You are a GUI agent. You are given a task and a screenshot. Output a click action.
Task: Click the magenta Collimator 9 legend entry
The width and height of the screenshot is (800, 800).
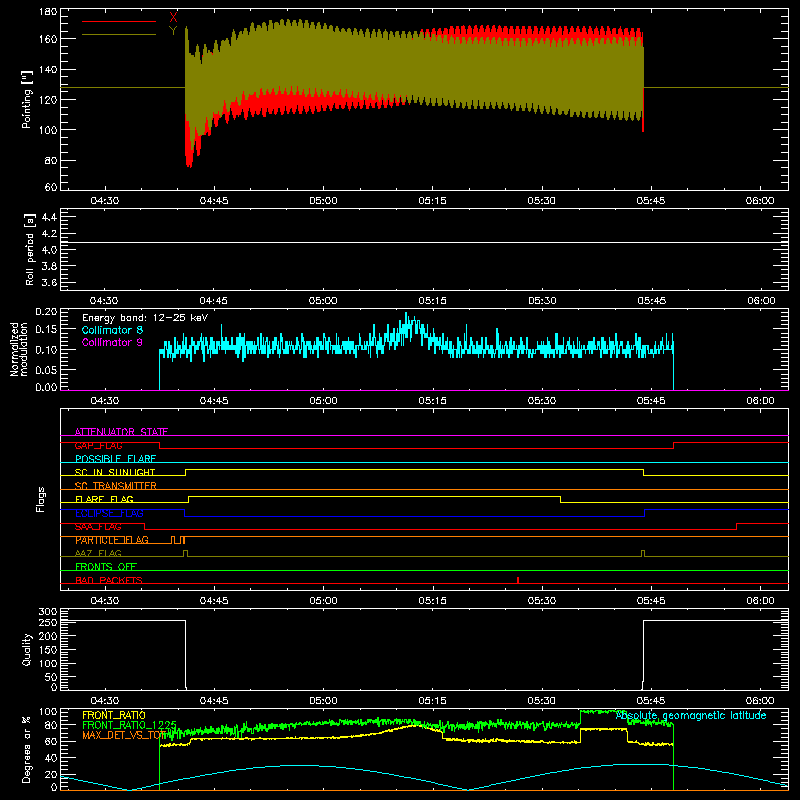pos(112,342)
